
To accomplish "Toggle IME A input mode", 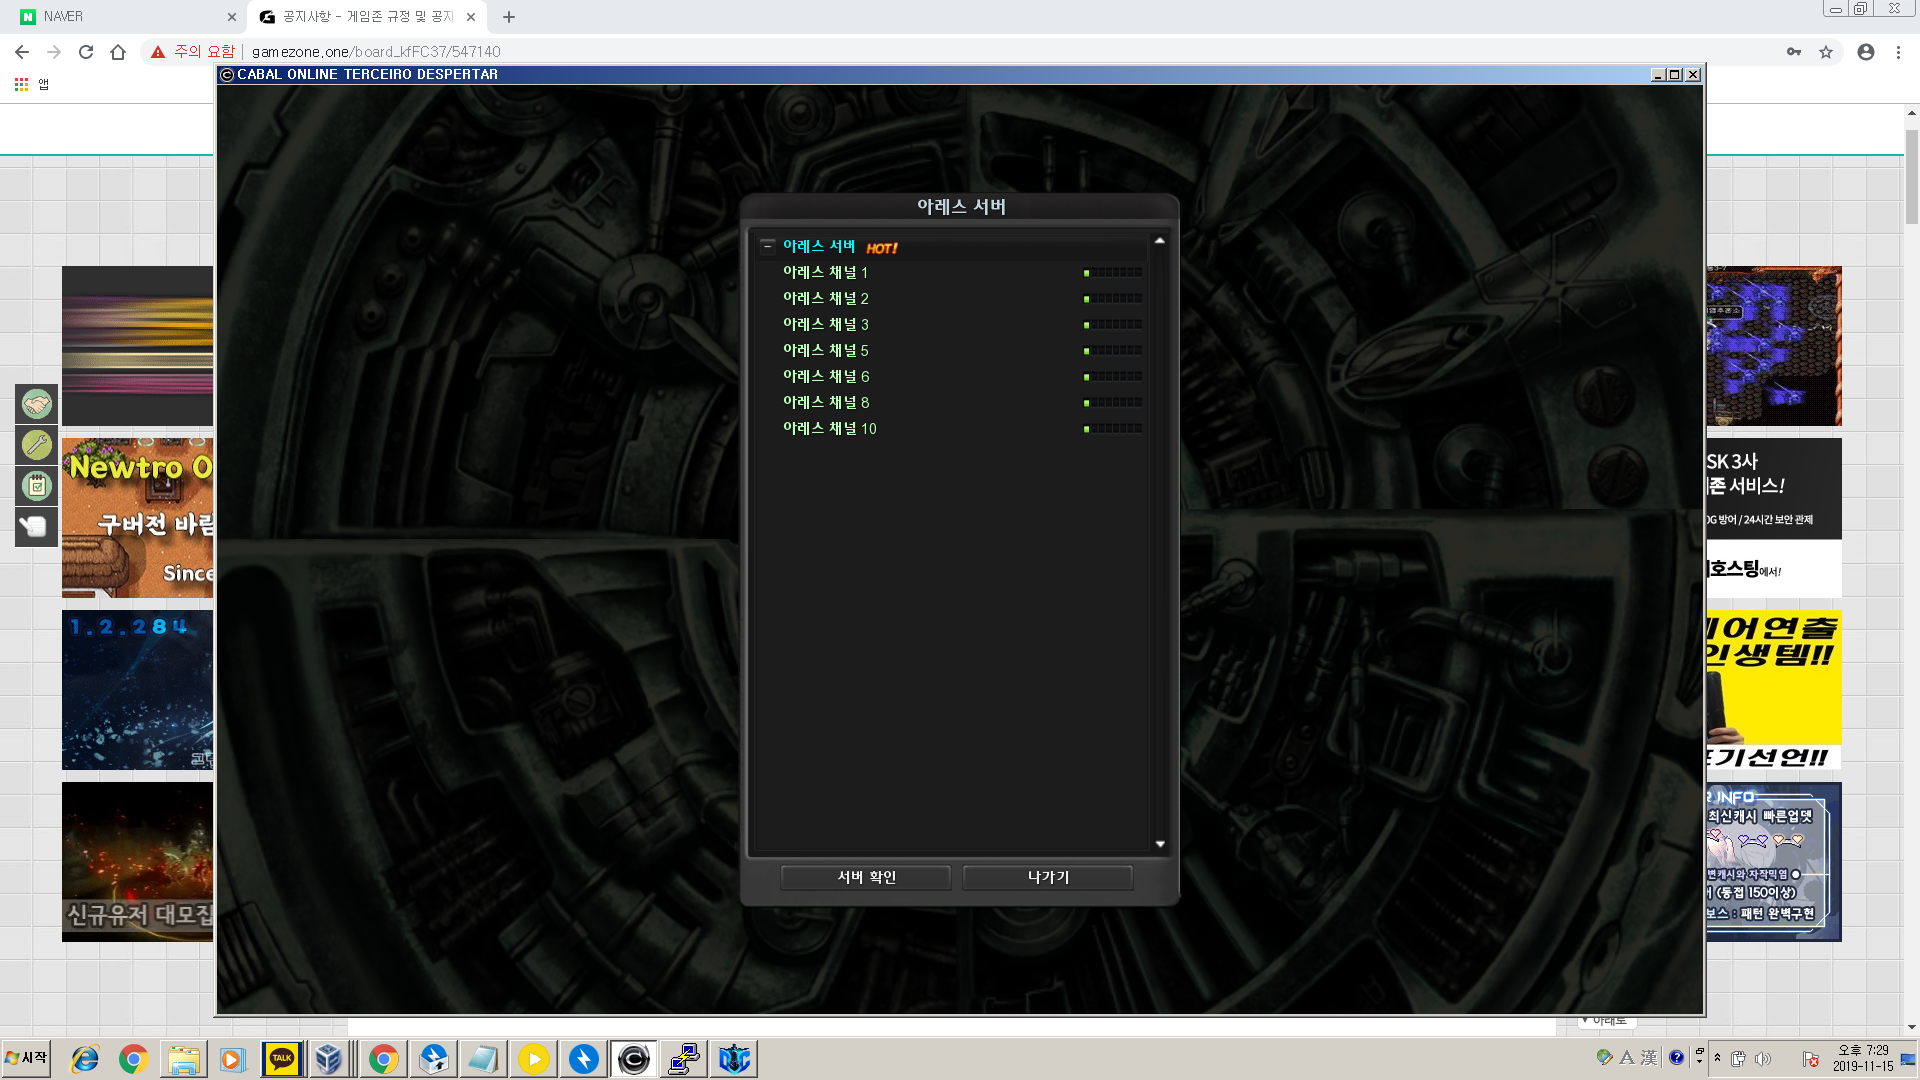I will click(x=1627, y=1058).
